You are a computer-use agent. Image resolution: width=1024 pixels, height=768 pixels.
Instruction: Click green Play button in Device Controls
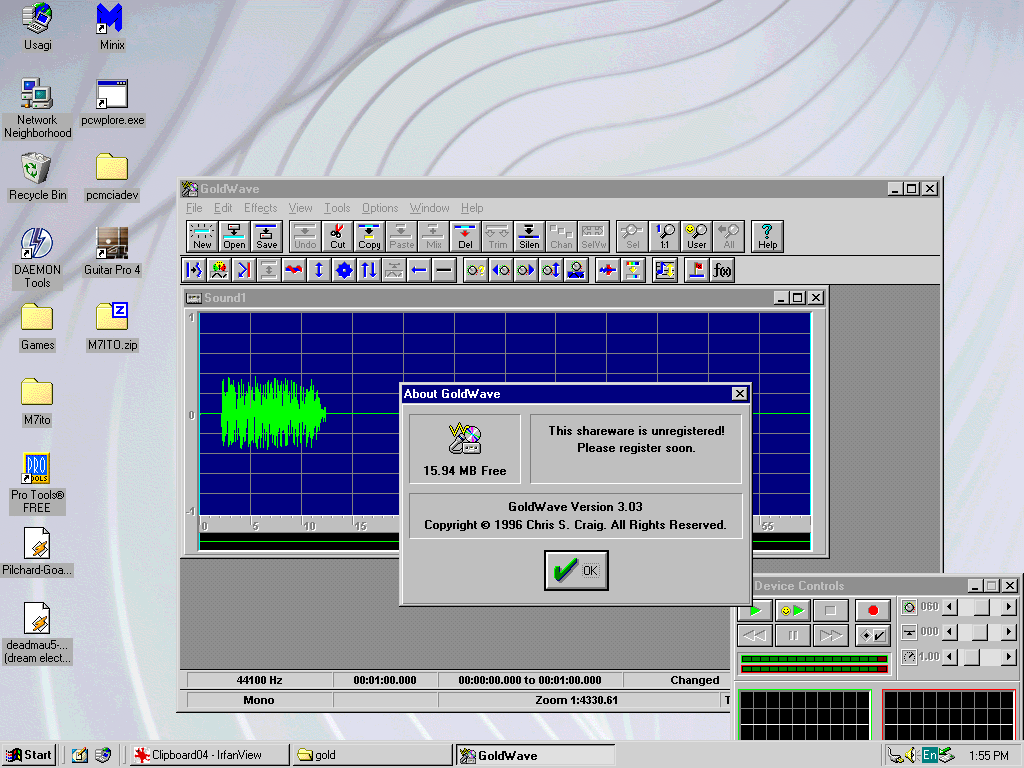[756, 611]
